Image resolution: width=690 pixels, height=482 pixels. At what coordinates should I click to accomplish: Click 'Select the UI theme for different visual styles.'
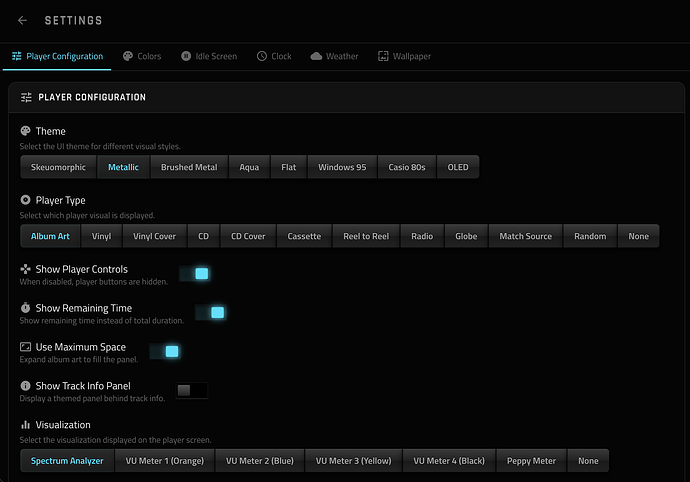[x=100, y=146]
